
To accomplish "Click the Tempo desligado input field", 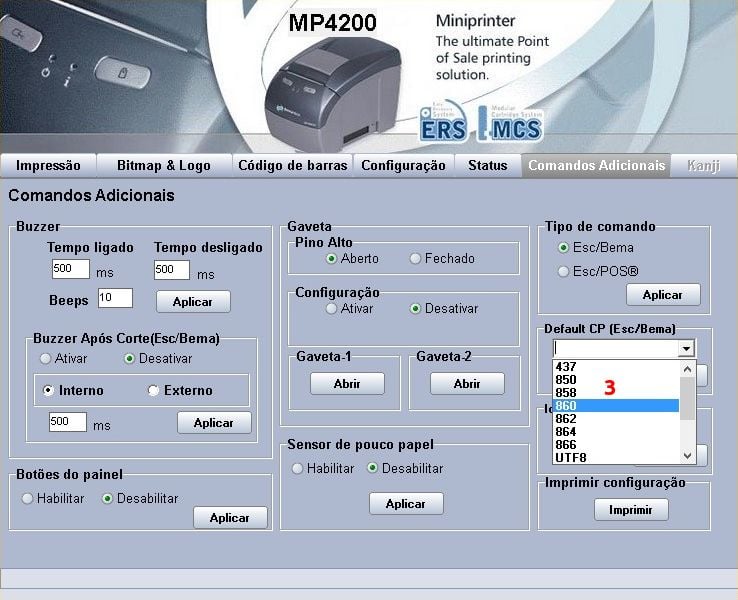I will (172, 270).
